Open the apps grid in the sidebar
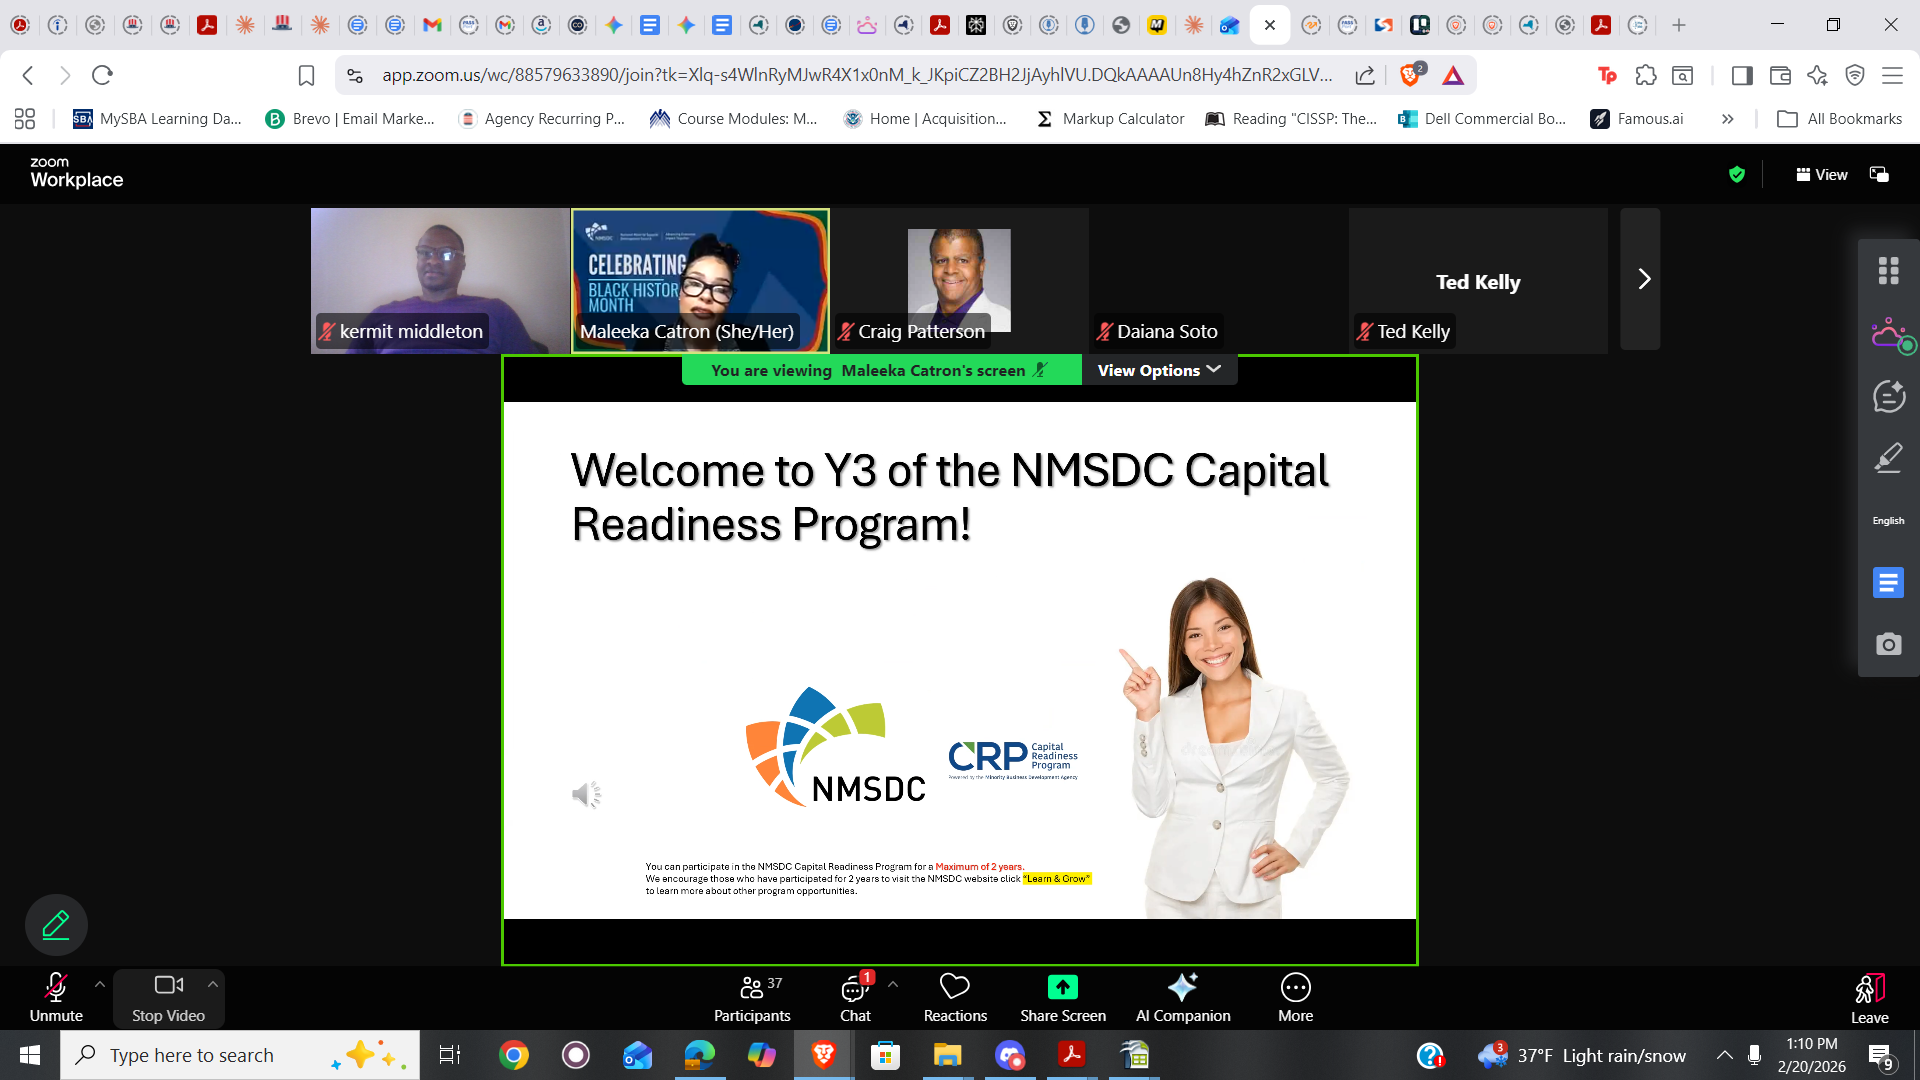Viewport: 1920px width, 1080px height. [x=1888, y=270]
